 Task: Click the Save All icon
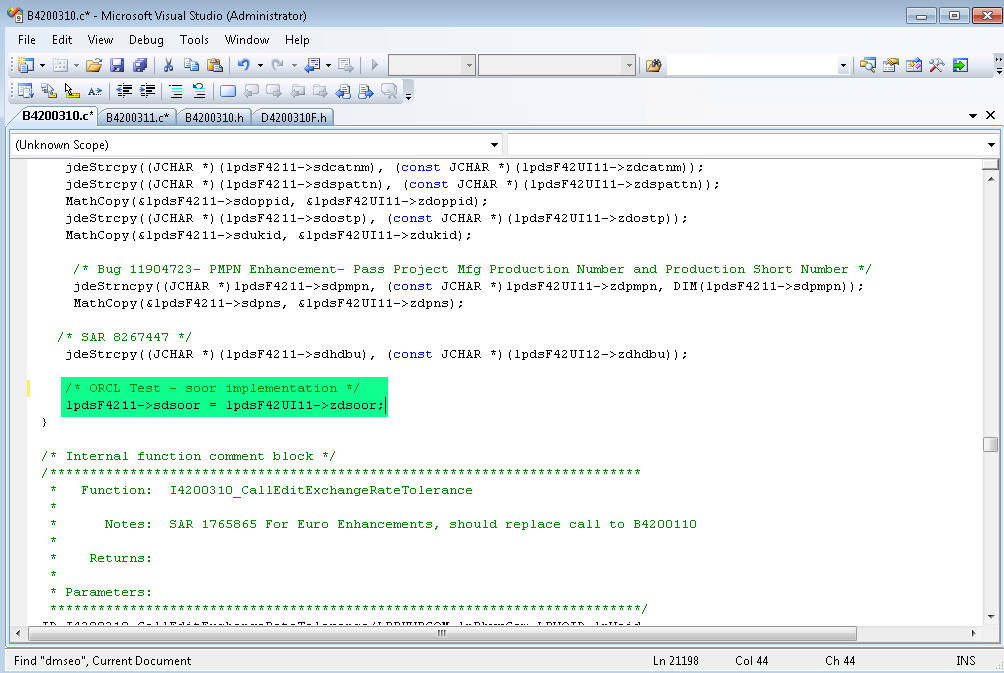pyautogui.click(x=140, y=65)
